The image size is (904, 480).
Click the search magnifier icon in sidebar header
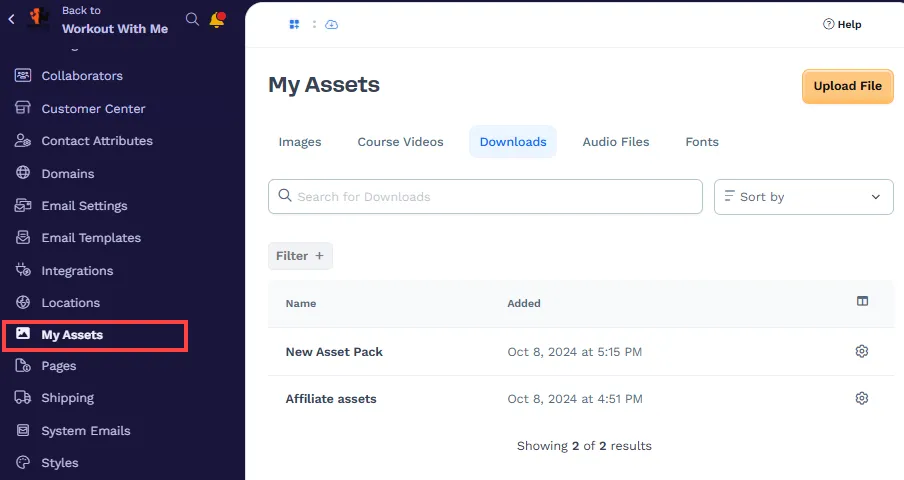pos(192,19)
